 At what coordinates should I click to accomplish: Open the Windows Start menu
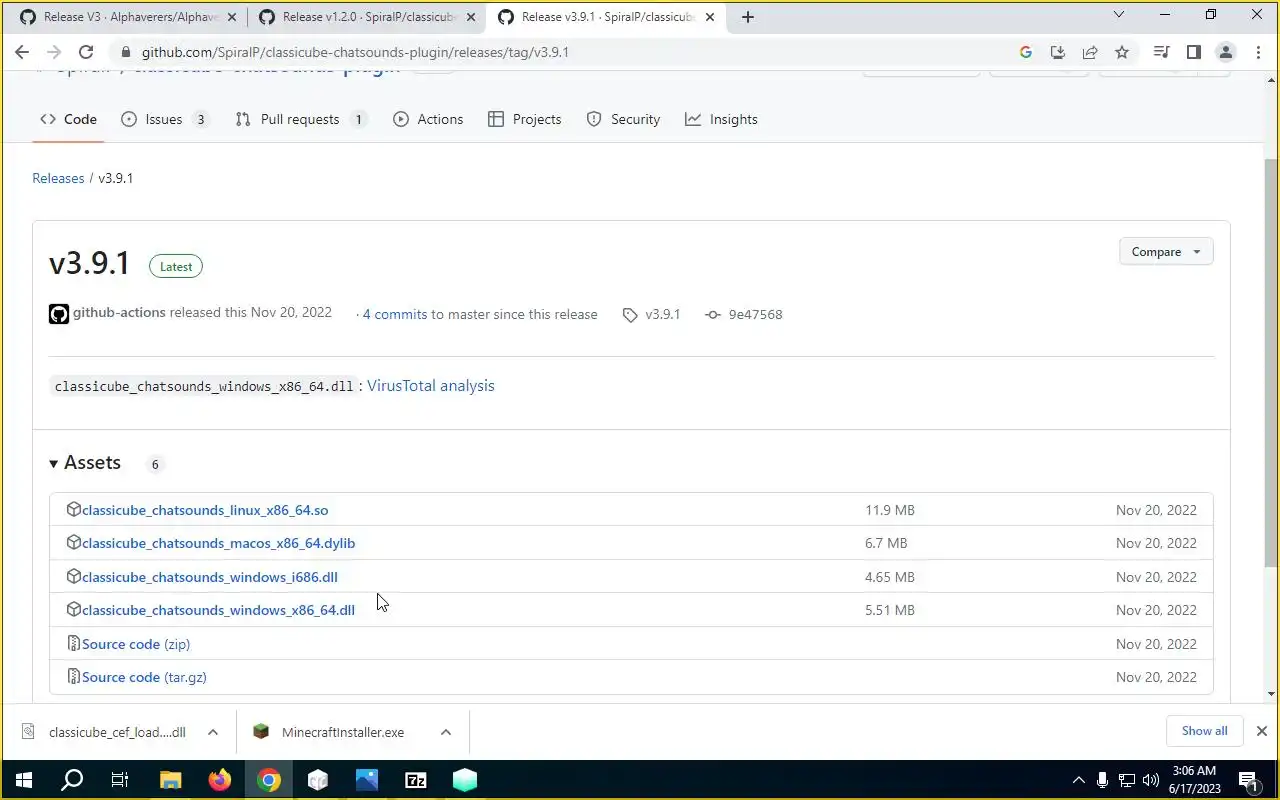tap(23, 780)
